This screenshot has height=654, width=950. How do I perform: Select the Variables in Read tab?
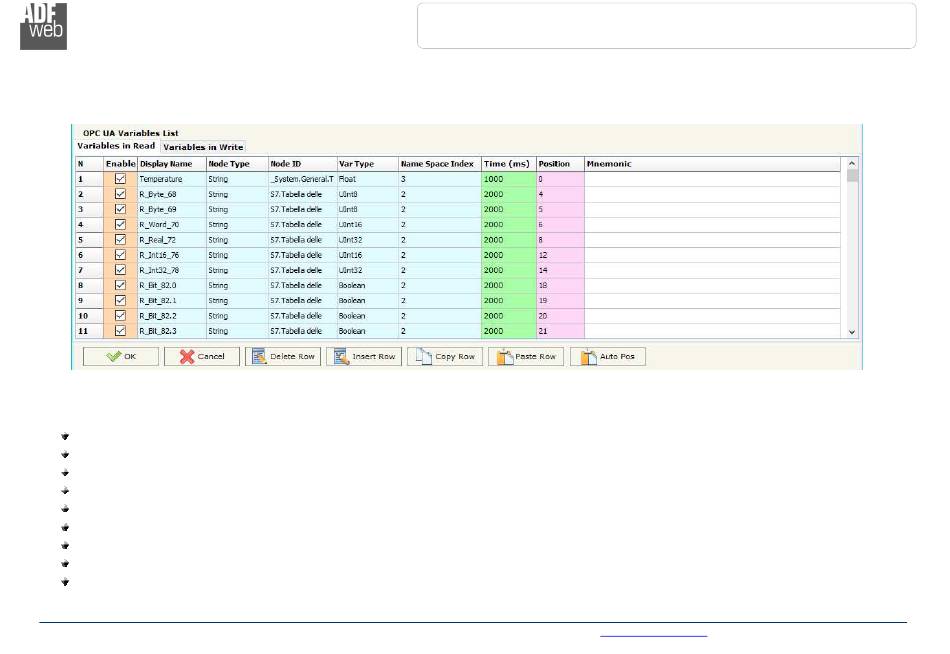coord(116,147)
